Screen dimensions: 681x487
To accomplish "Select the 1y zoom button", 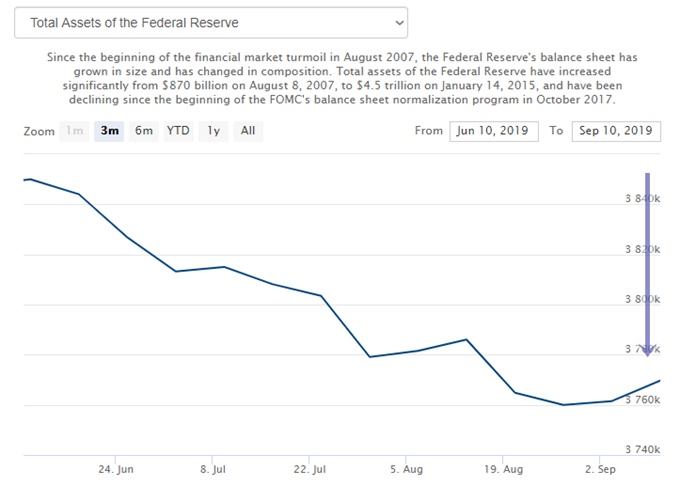I will click(x=213, y=131).
